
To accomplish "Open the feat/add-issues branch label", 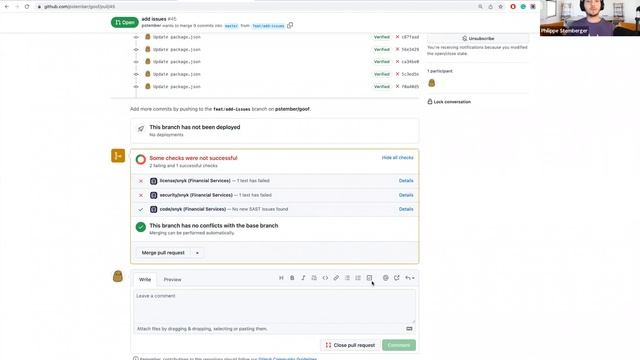I will pos(268,26).
